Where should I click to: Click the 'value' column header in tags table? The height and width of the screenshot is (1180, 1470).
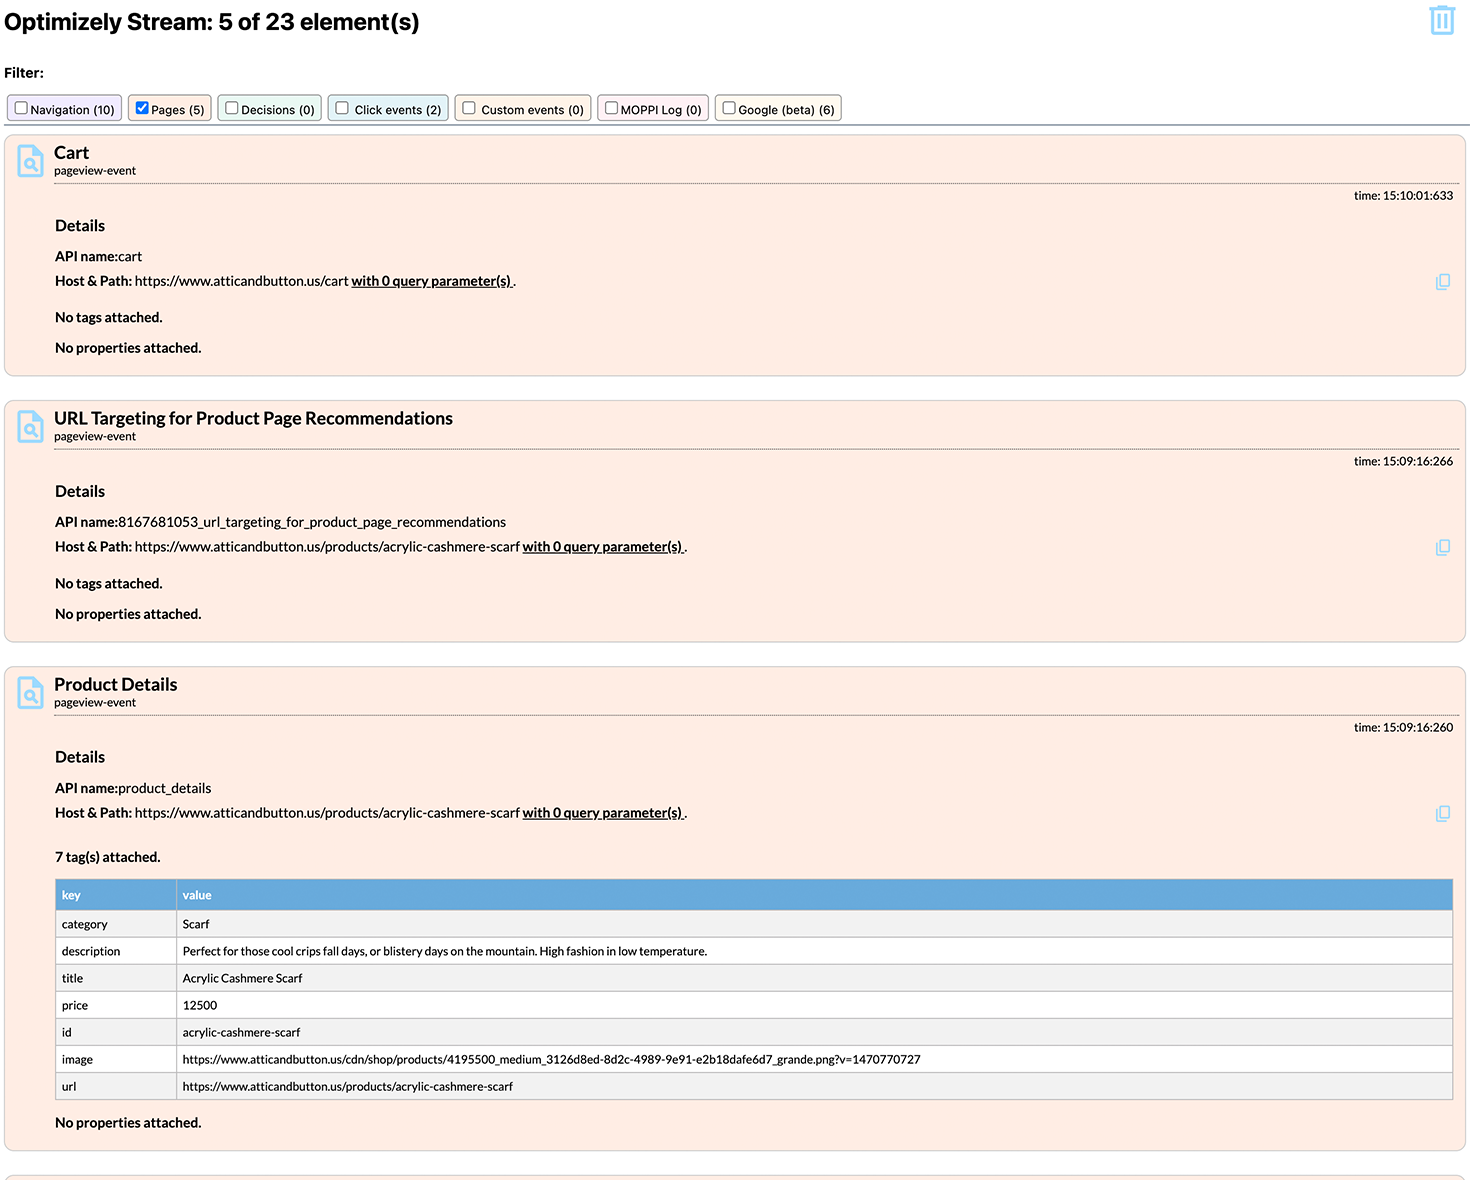pyautogui.click(x=197, y=895)
